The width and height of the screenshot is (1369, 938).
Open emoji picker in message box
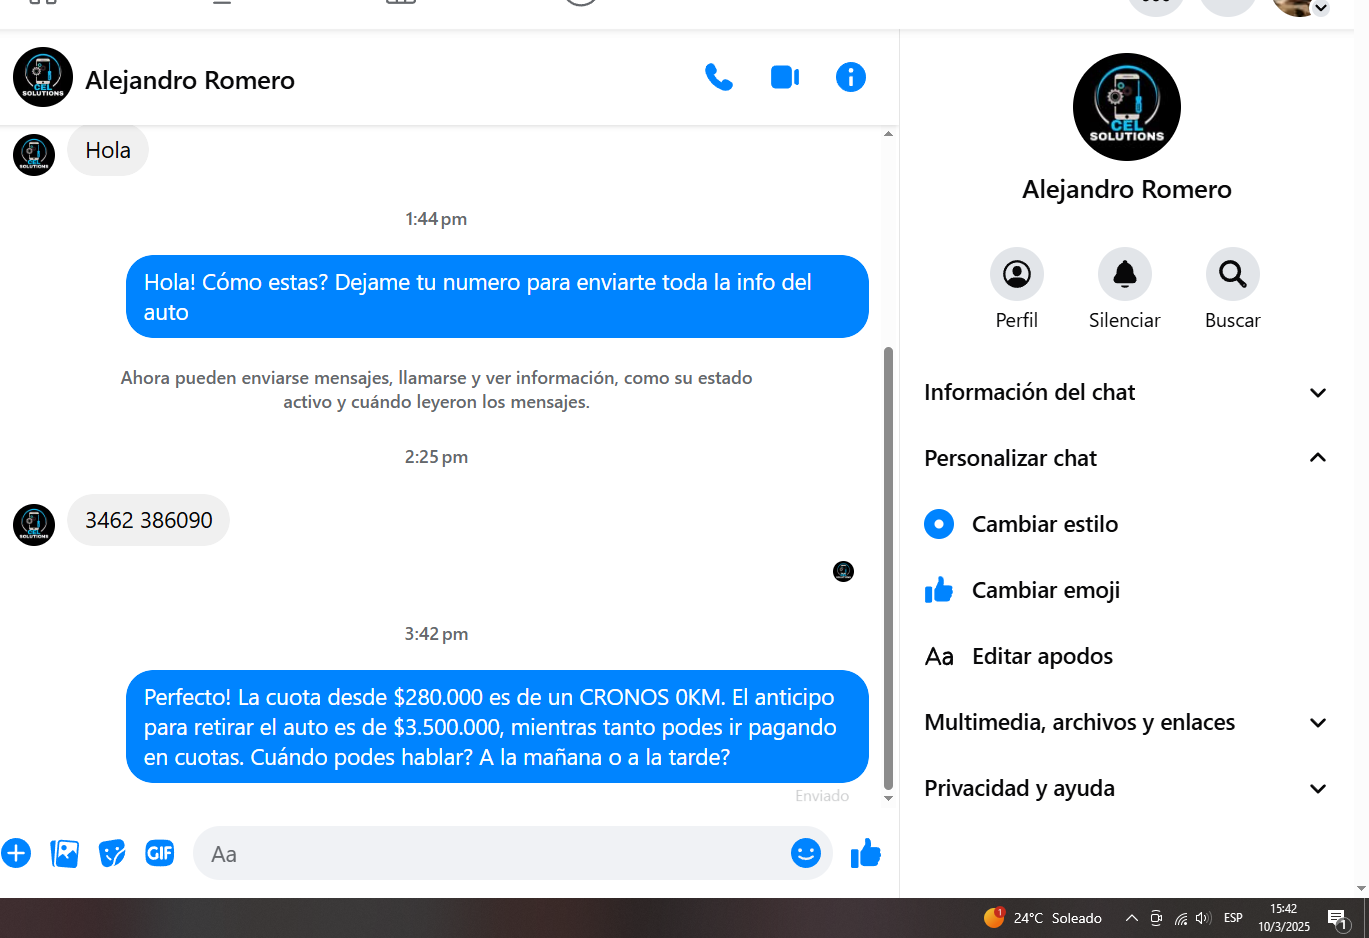click(x=806, y=853)
